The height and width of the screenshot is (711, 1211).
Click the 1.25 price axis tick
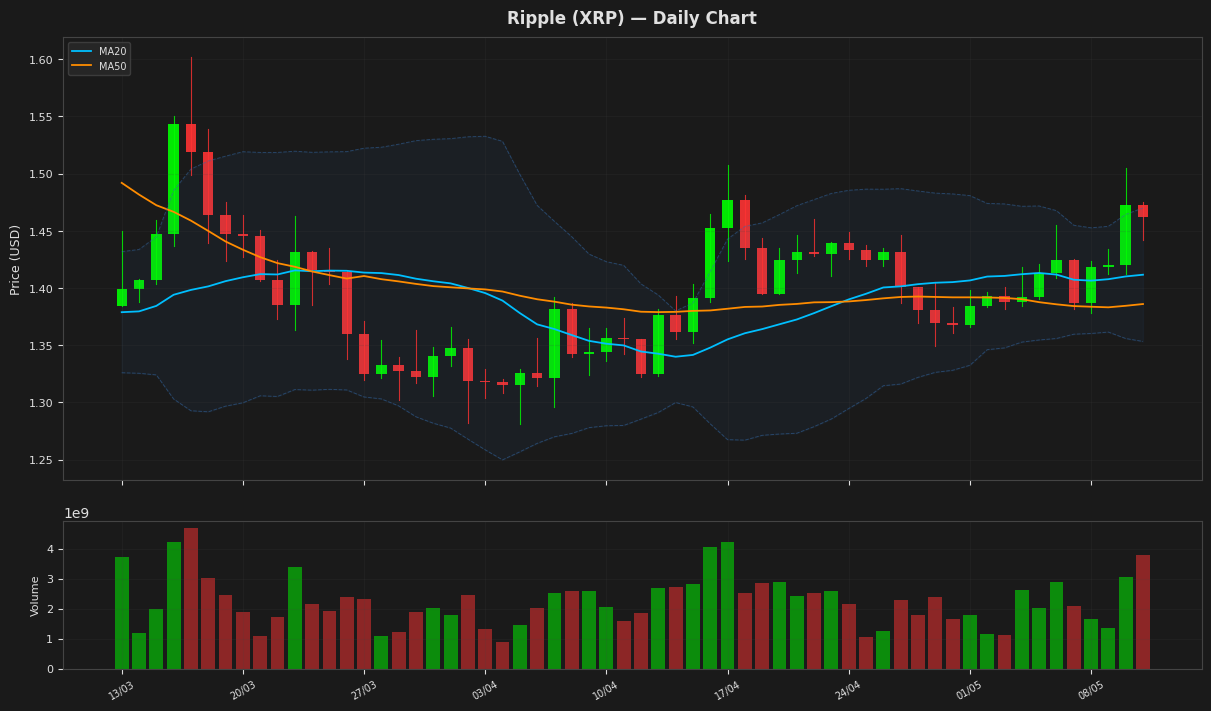pos(40,460)
